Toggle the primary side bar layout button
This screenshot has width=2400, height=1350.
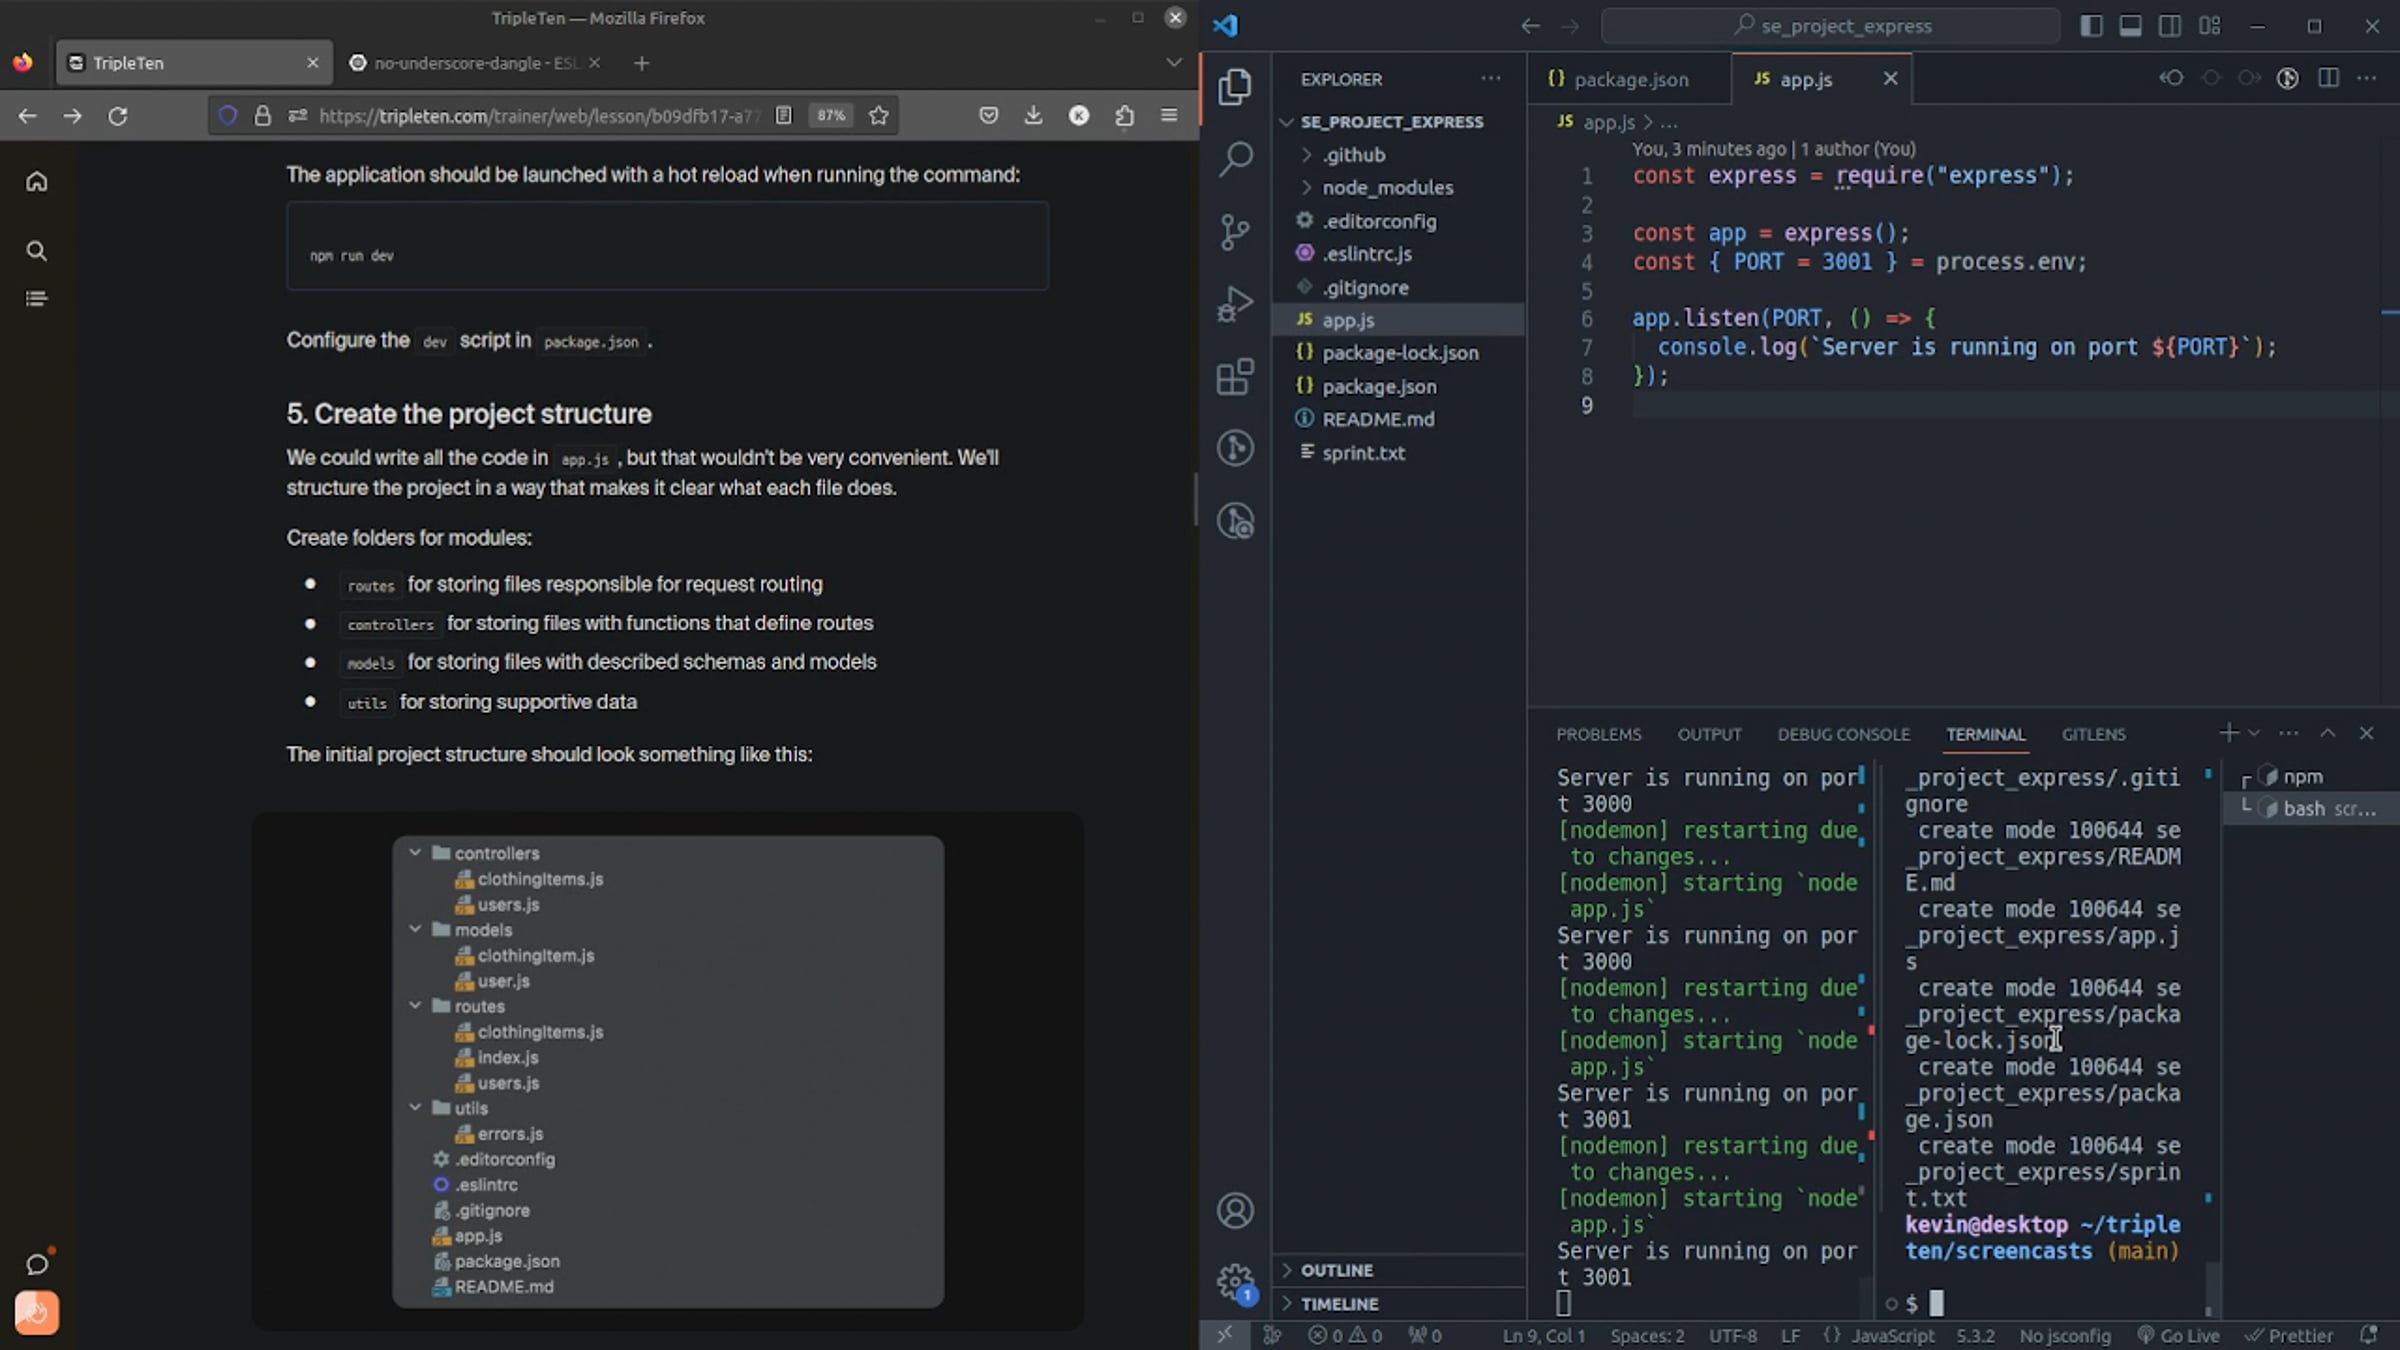[2091, 26]
